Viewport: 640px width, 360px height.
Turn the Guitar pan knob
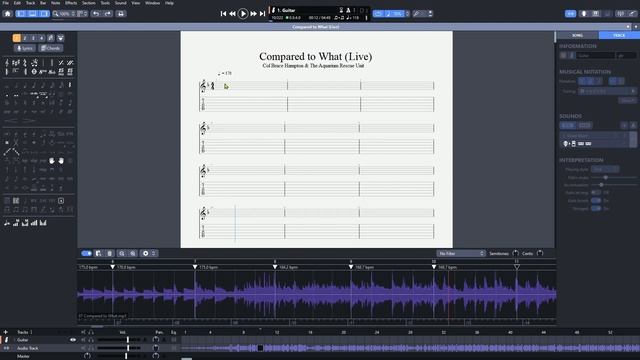coord(156,340)
